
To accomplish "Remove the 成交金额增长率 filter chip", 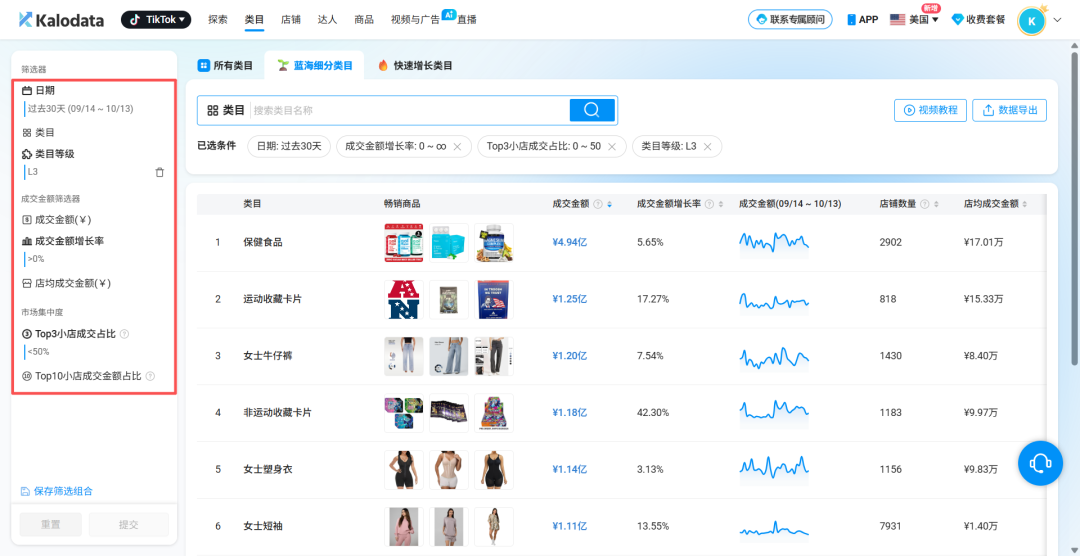I will point(457,146).
